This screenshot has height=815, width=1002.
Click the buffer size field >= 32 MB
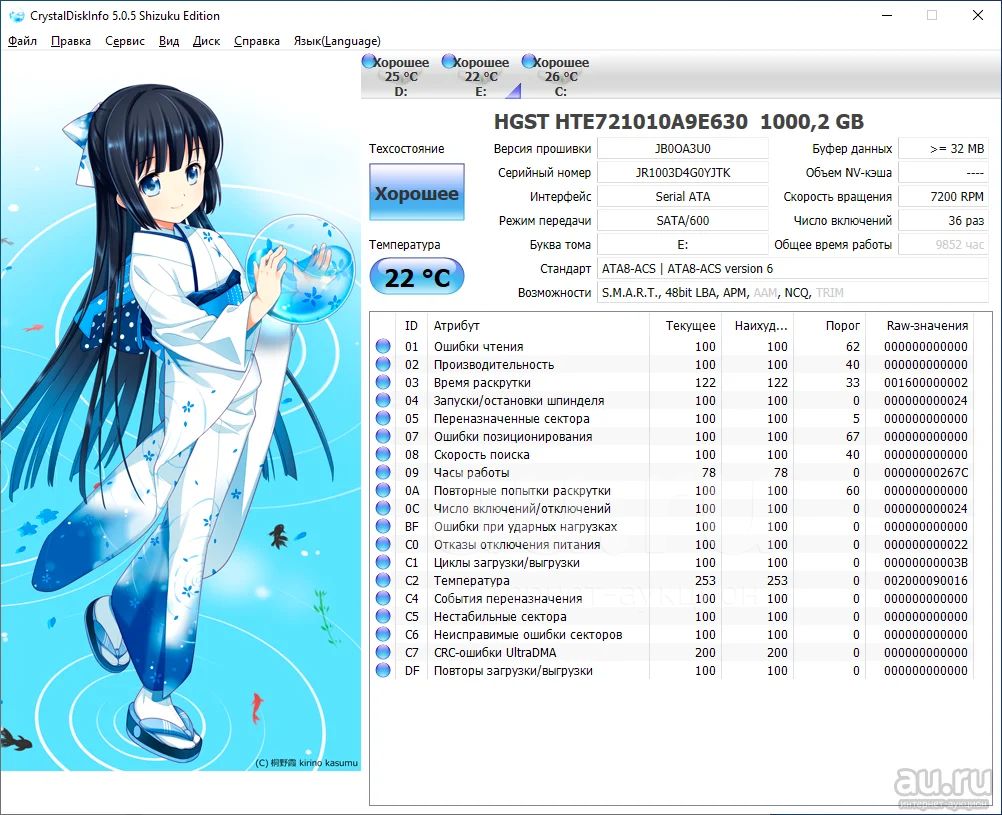pos(943,149)
